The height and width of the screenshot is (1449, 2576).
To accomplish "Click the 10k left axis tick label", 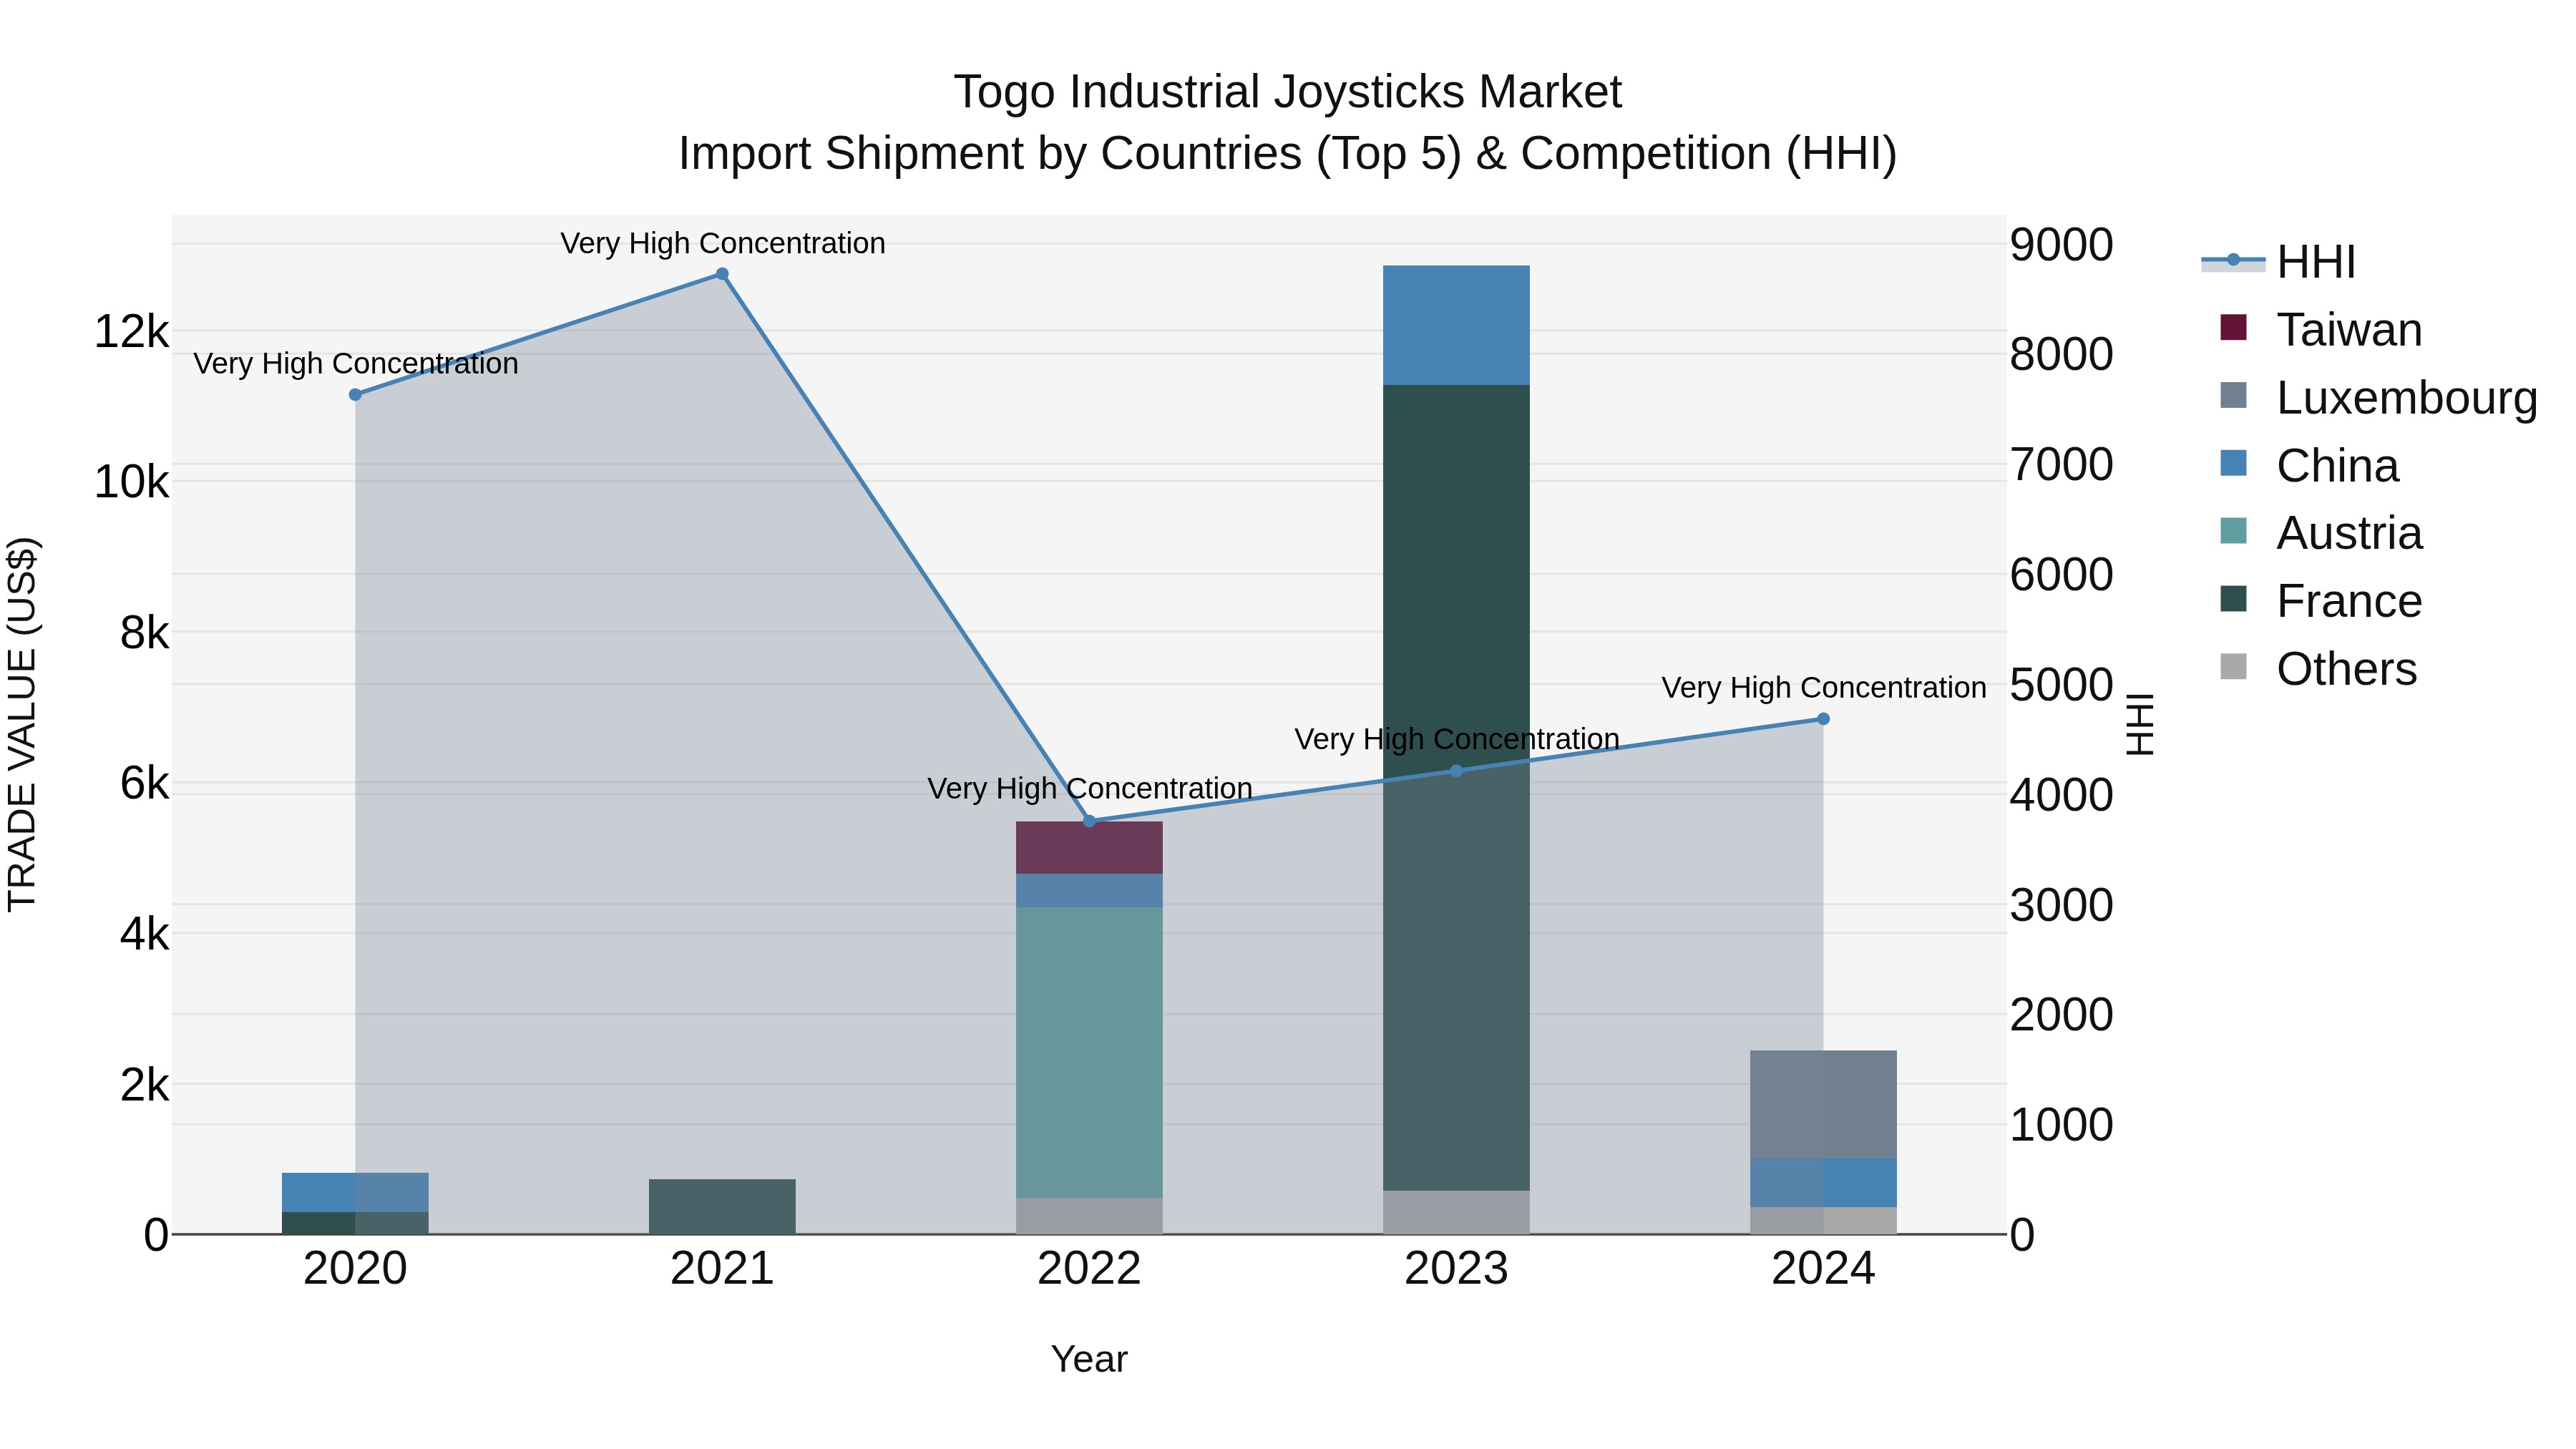I will [131, 482].
